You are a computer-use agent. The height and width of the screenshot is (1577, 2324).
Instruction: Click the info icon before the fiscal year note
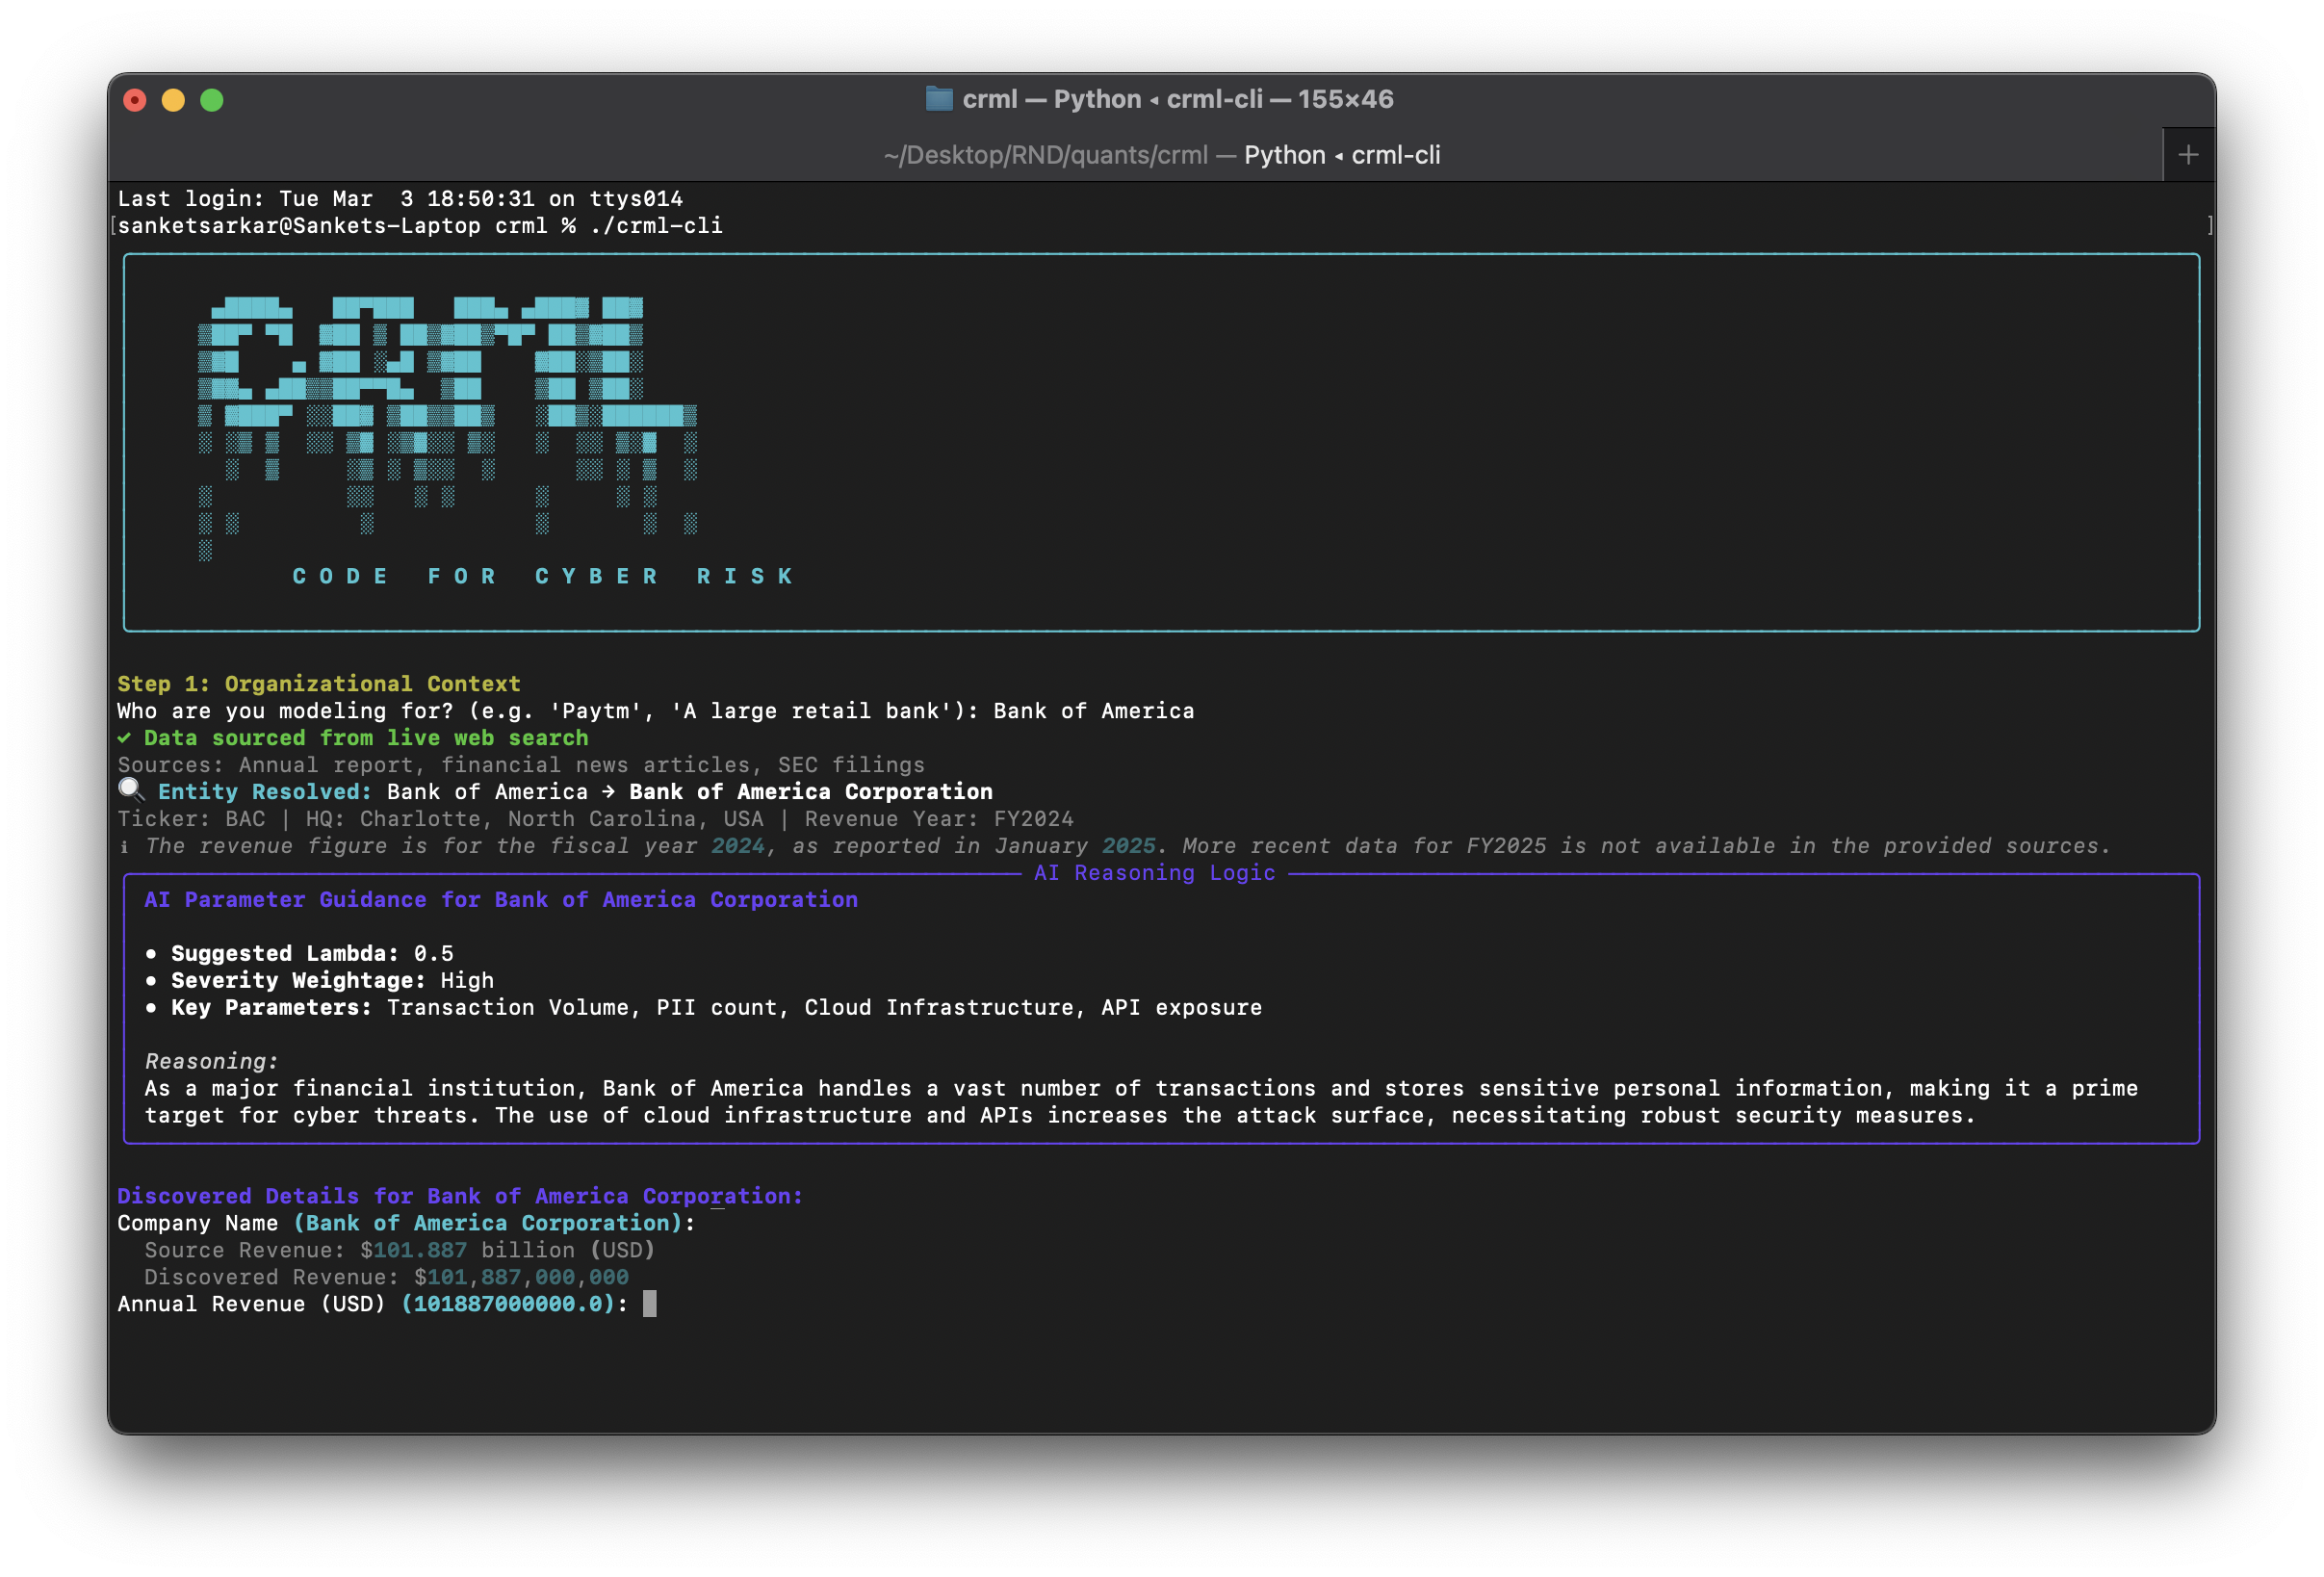pos(124,846)
